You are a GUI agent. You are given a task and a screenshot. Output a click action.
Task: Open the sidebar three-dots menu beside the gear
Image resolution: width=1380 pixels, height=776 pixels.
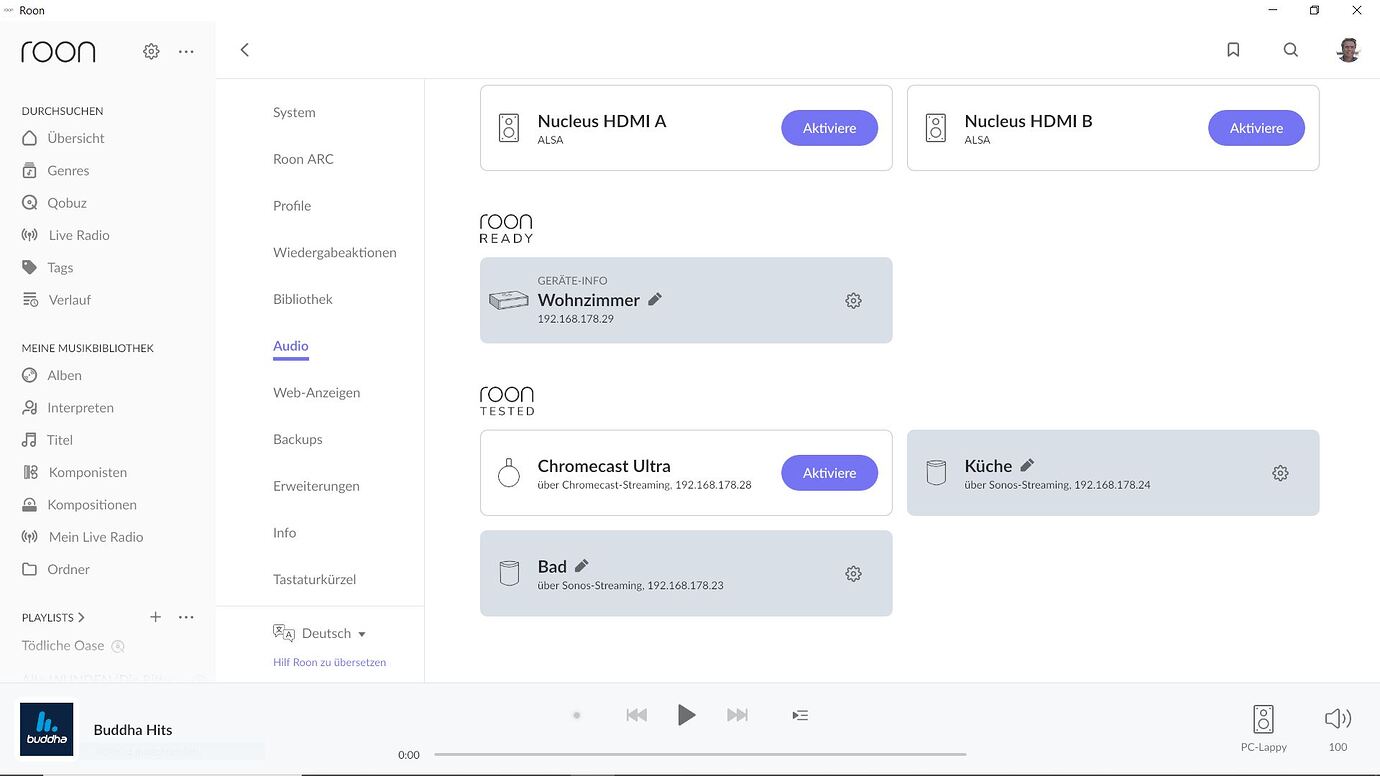pos(186,51)
